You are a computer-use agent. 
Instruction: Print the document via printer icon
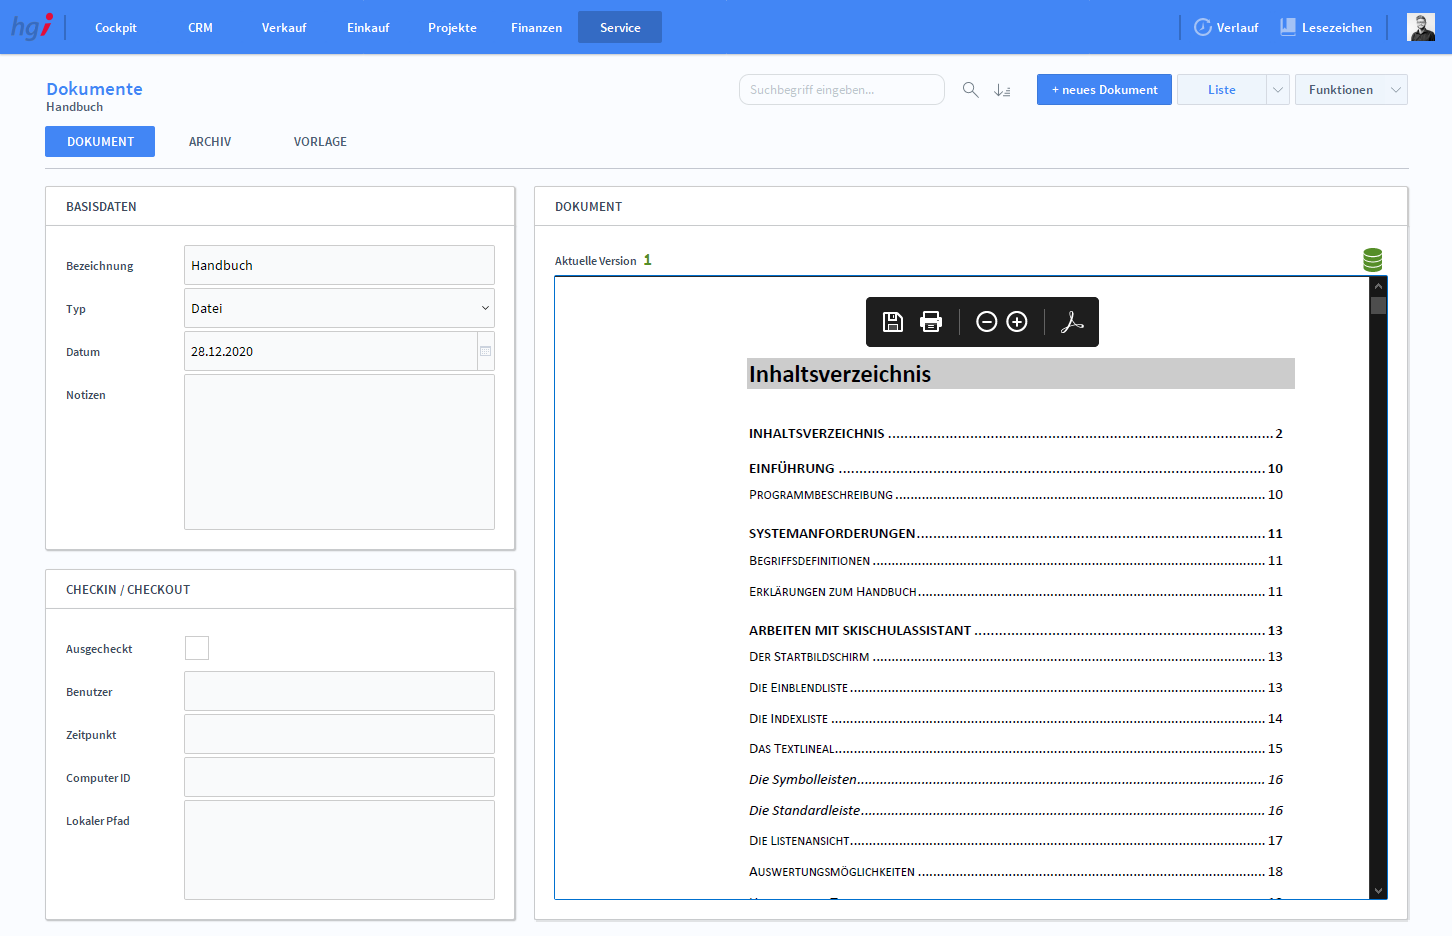[x=931, y=322]
